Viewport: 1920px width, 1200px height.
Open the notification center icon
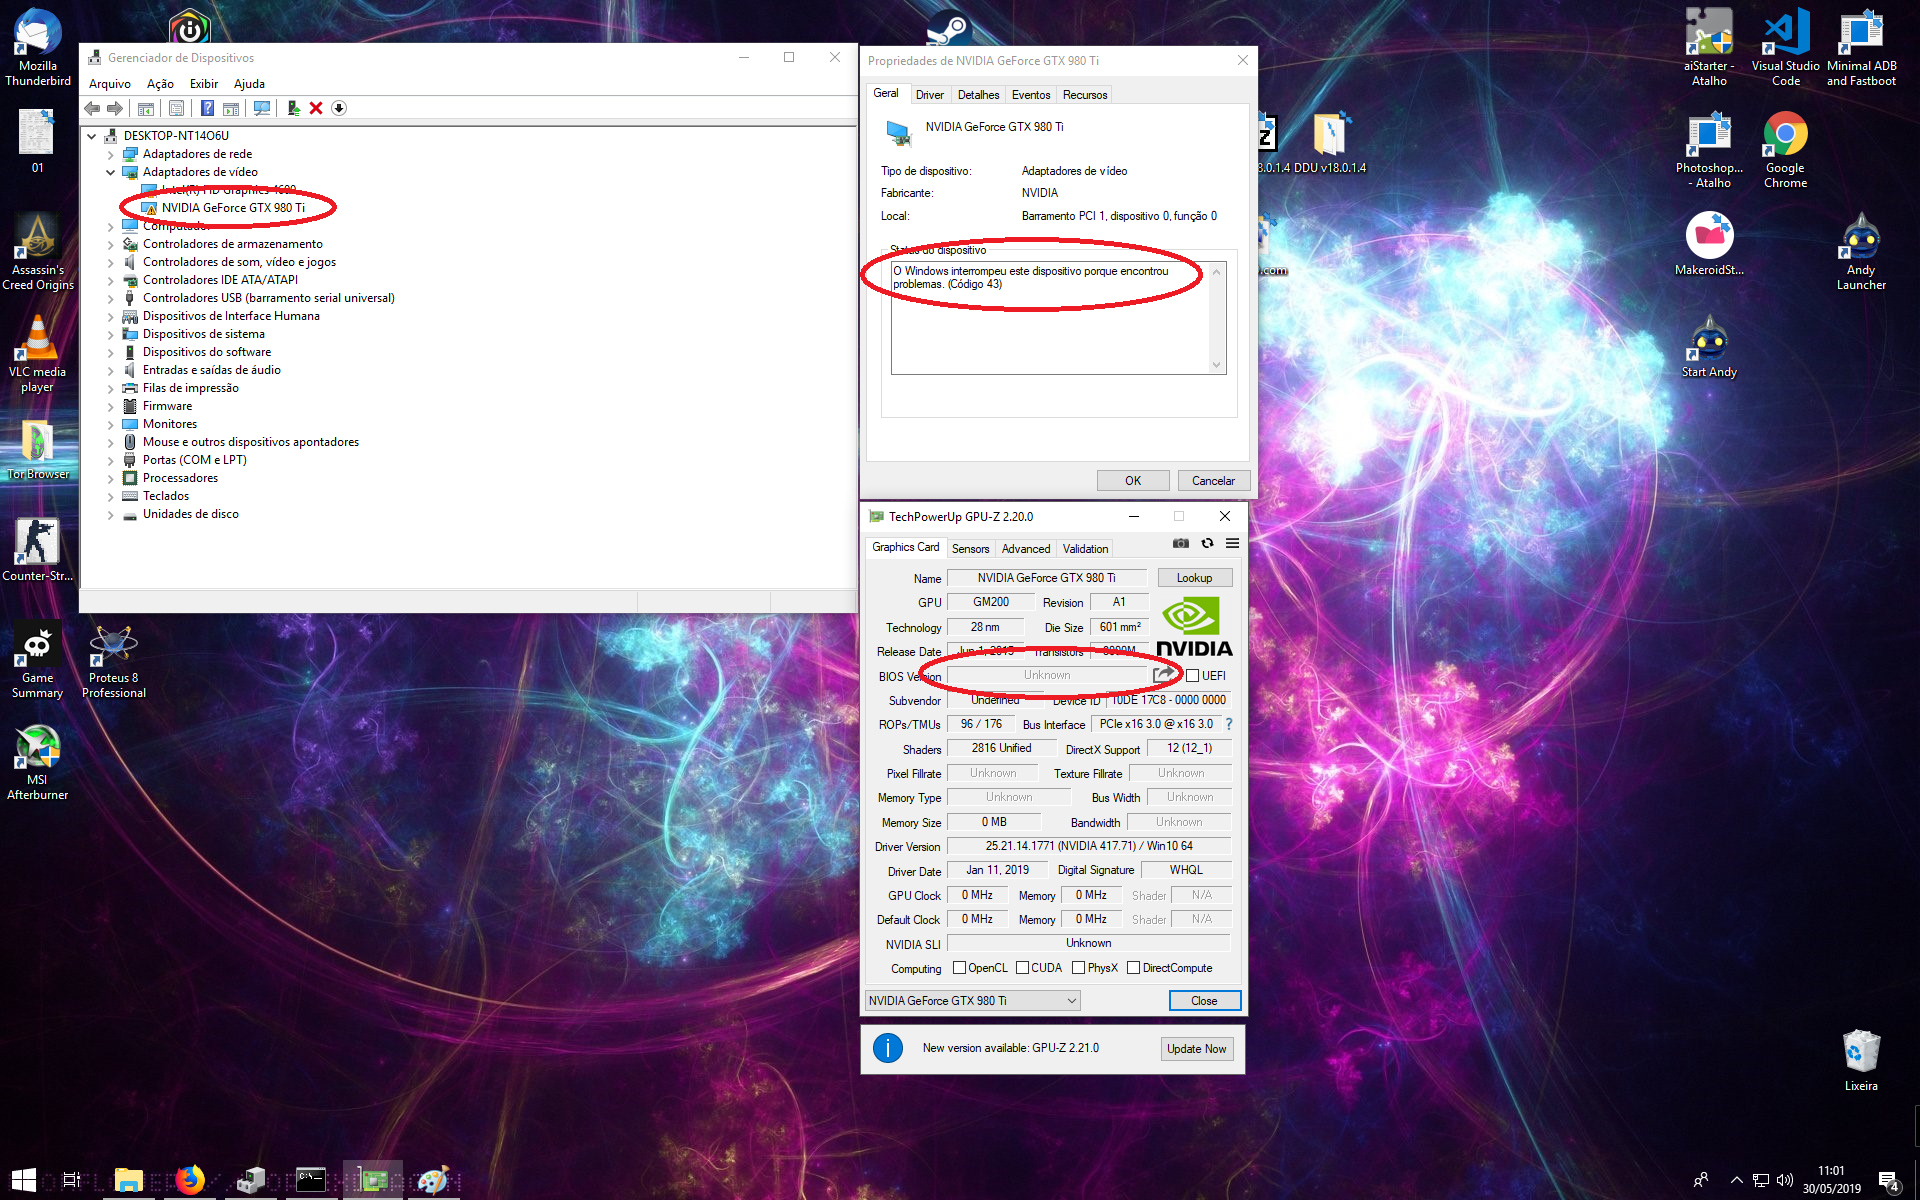[1888, 1181]
